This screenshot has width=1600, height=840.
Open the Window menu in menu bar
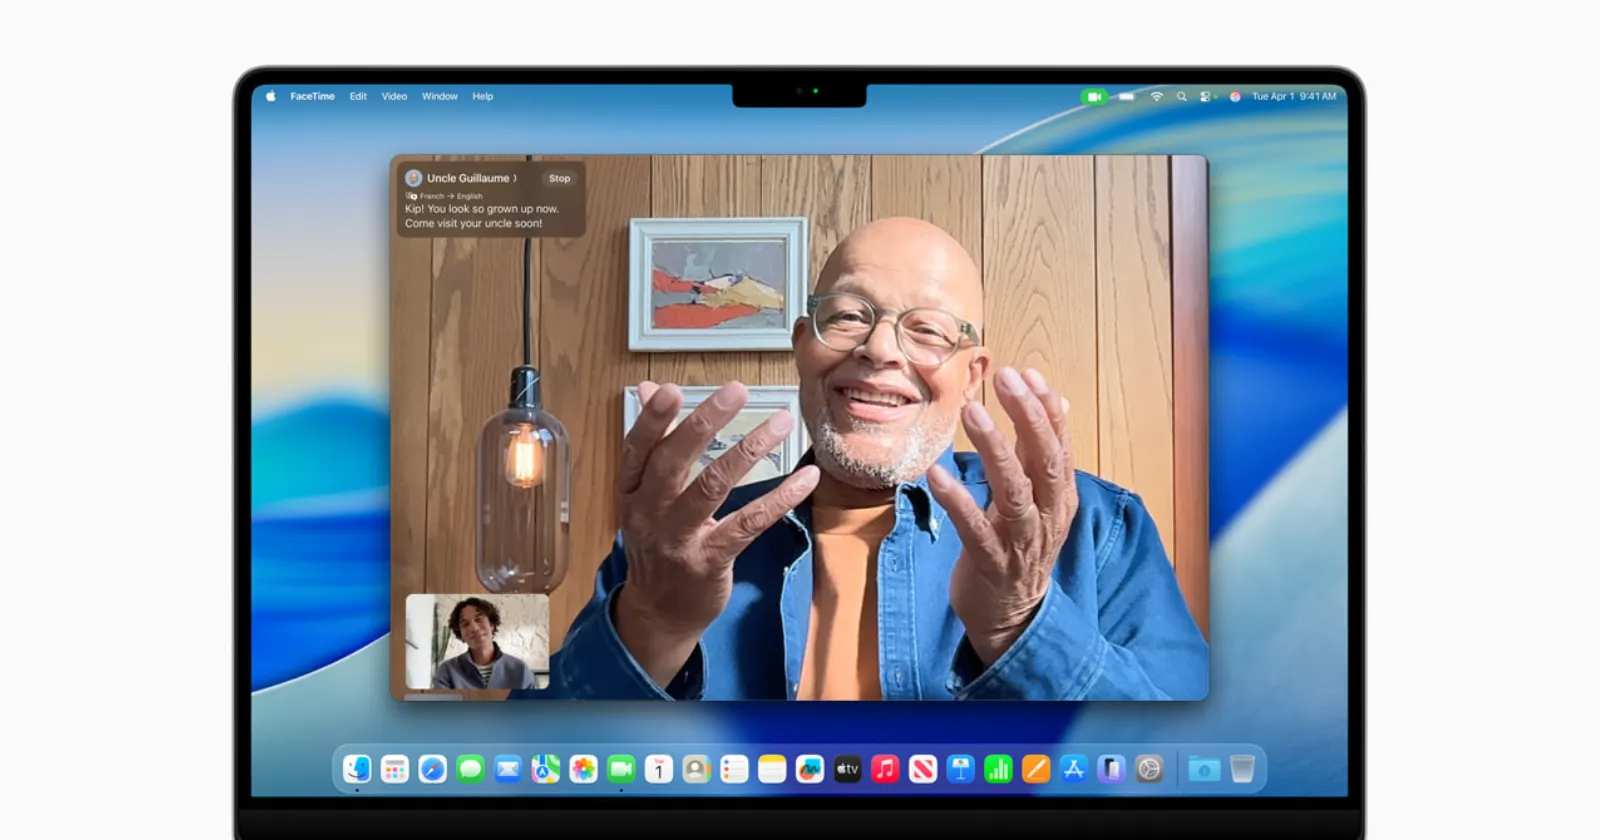click(x=439, y=97)
